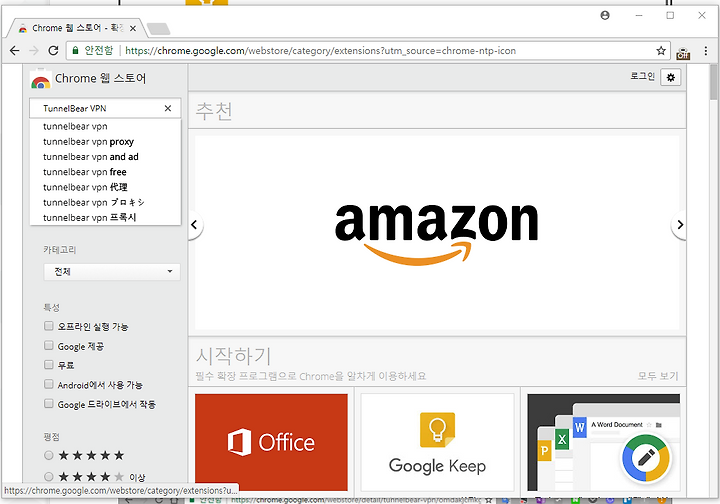Click the Chrome Web Store logo
The height and width of the screenshot is (504, 720).
coord(41,79)
